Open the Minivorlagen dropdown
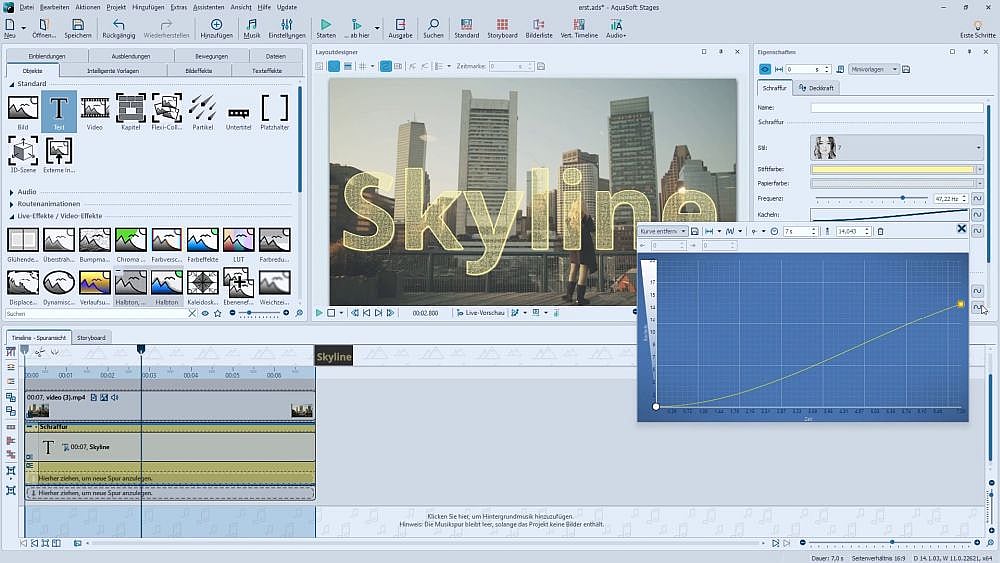The height and width of the screenshot is (563, 1000). (x=872, y=69)
